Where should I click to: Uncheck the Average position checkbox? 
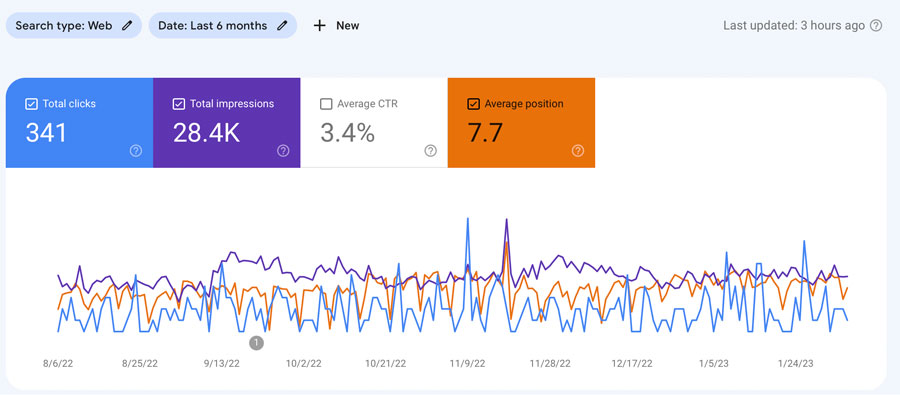click(x=474, y=104)
